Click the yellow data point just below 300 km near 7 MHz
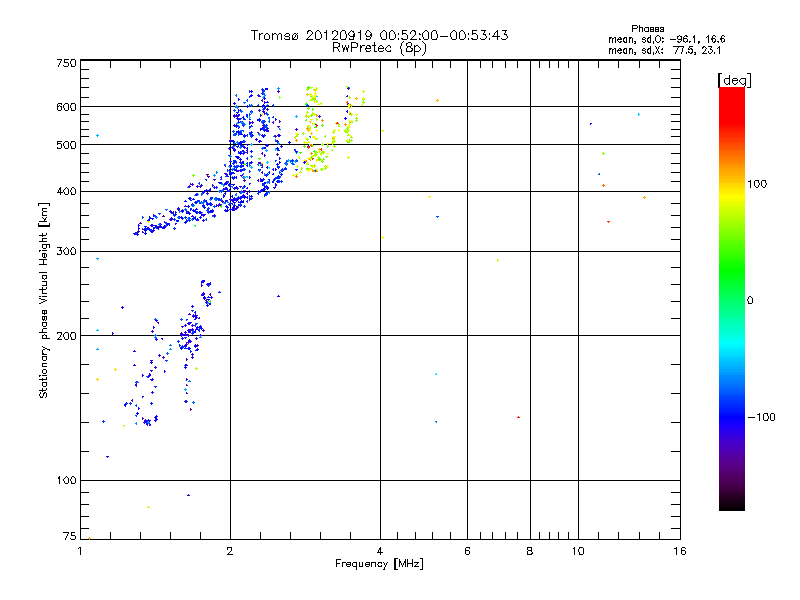This screenshot has width=800, height=600. click(x=498, y=261)
